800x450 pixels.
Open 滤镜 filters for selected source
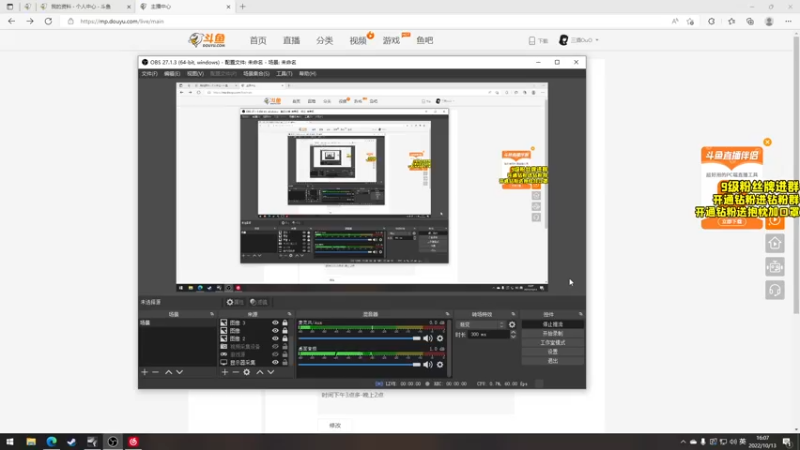[x=259, y=302]
